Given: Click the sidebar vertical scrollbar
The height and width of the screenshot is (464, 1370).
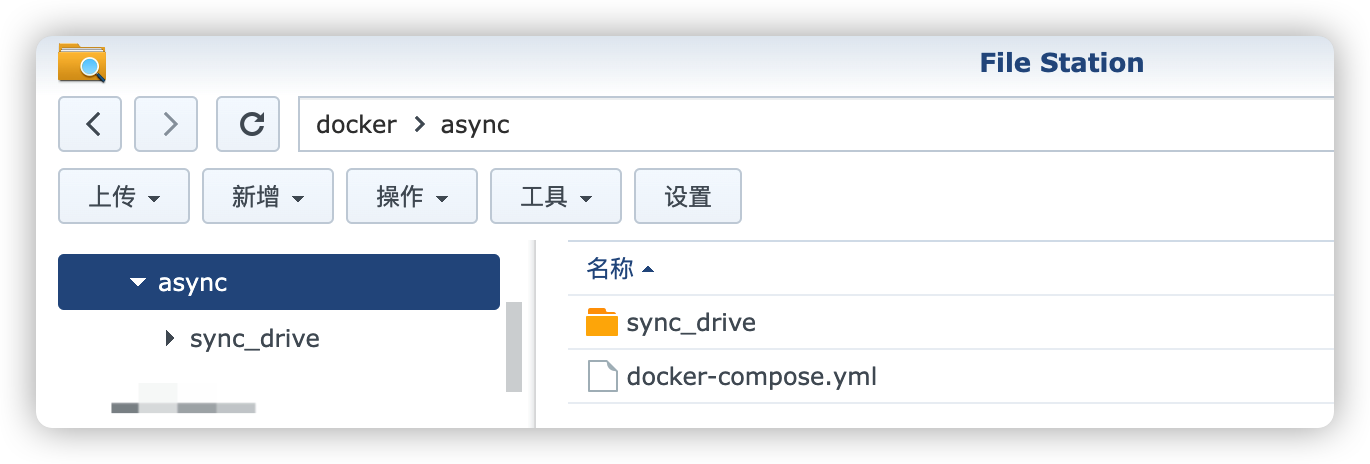Looking at the screenshot, I should [x=514, y=346].
